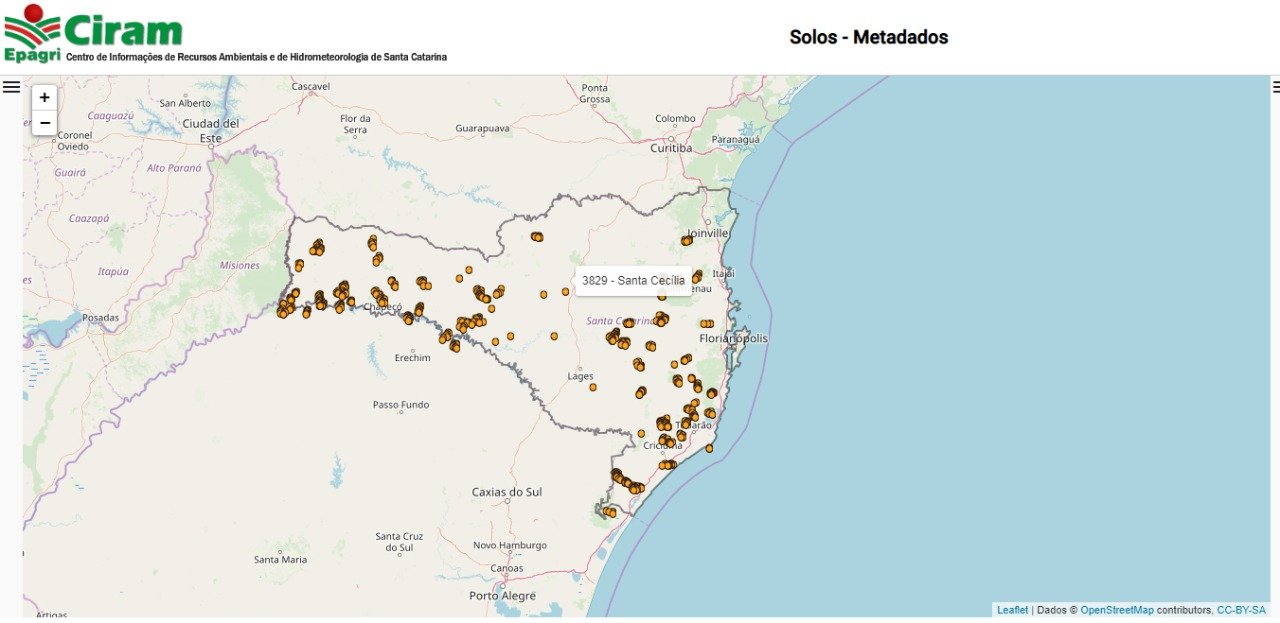The width and height of the screenshot is (1280, 623).
Task: Click the Guarapuava city label
Action: click(x=482, y=129)
